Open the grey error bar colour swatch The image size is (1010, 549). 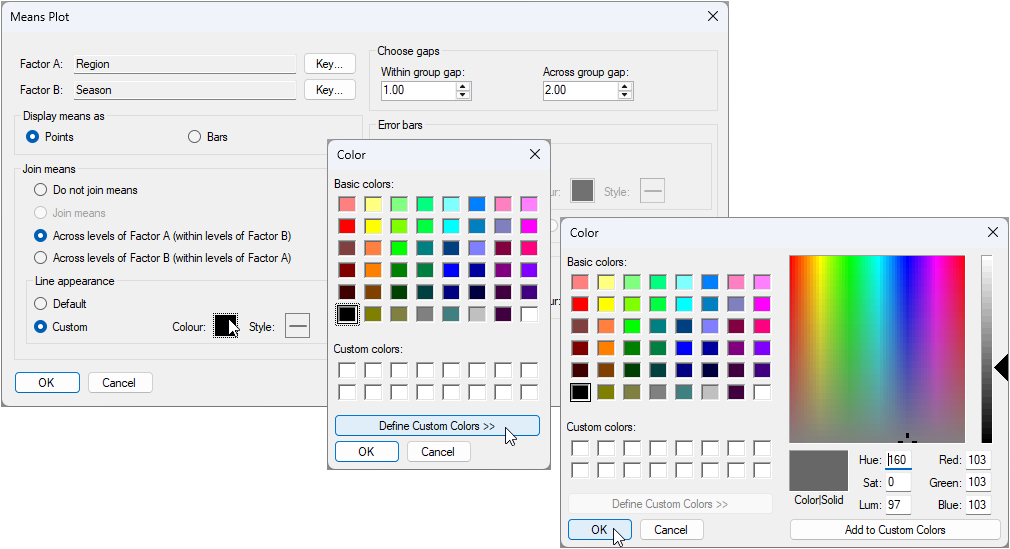click(582, 191)
